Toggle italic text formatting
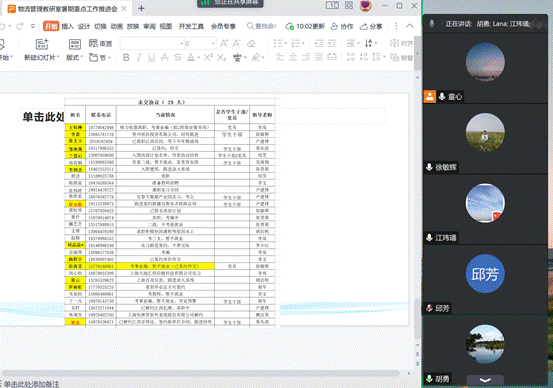This screenshot has height=388, width=553. [139, 57]
